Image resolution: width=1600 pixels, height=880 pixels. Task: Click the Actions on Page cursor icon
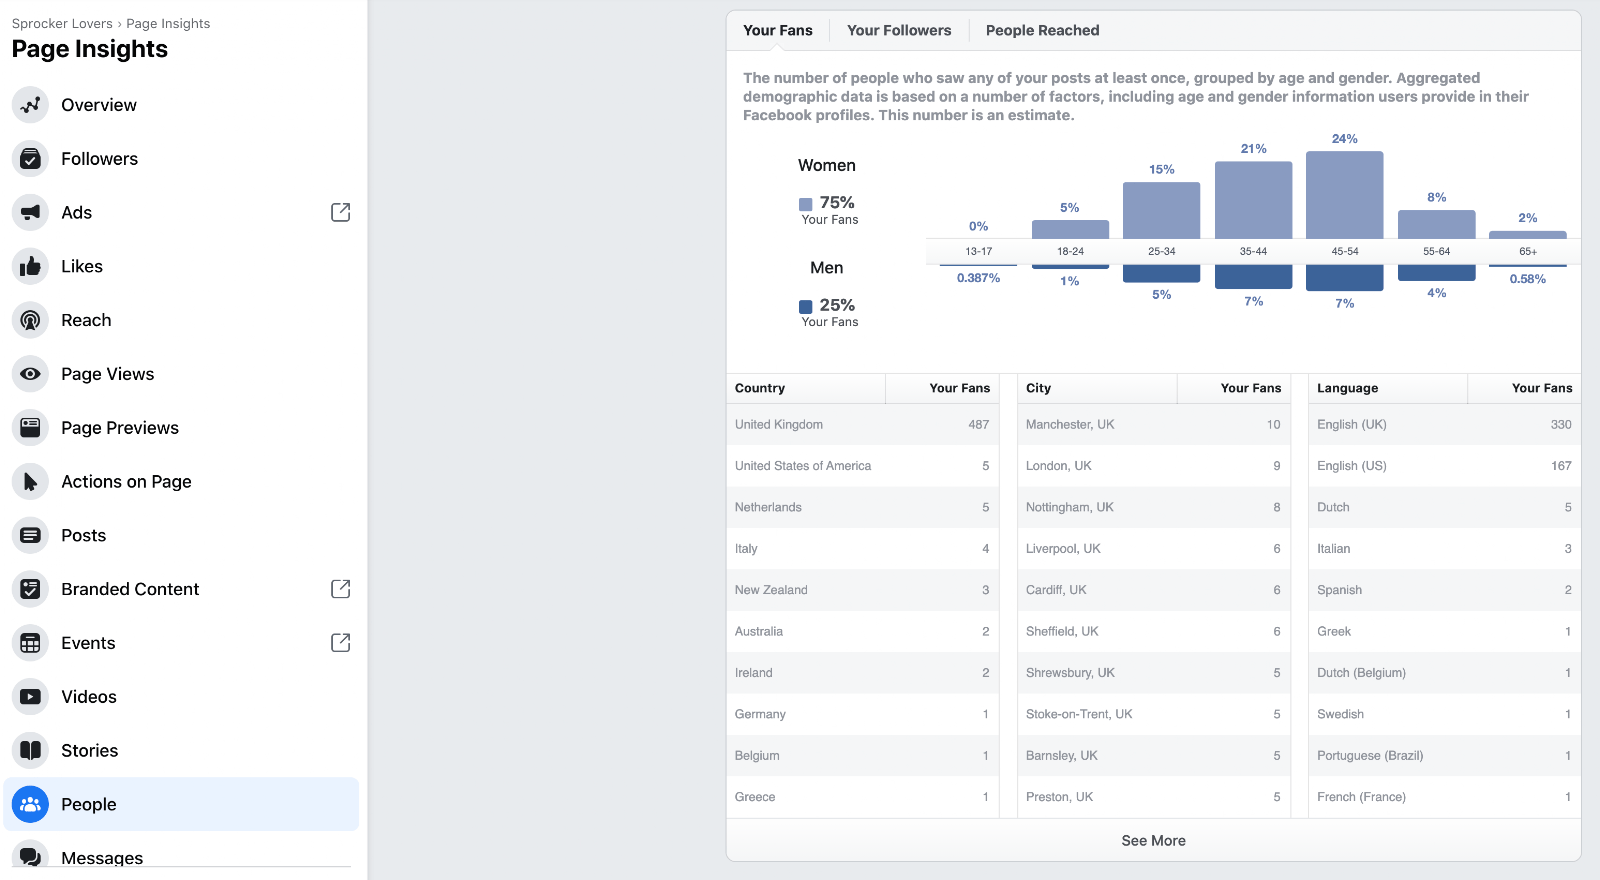coord(30,482)
